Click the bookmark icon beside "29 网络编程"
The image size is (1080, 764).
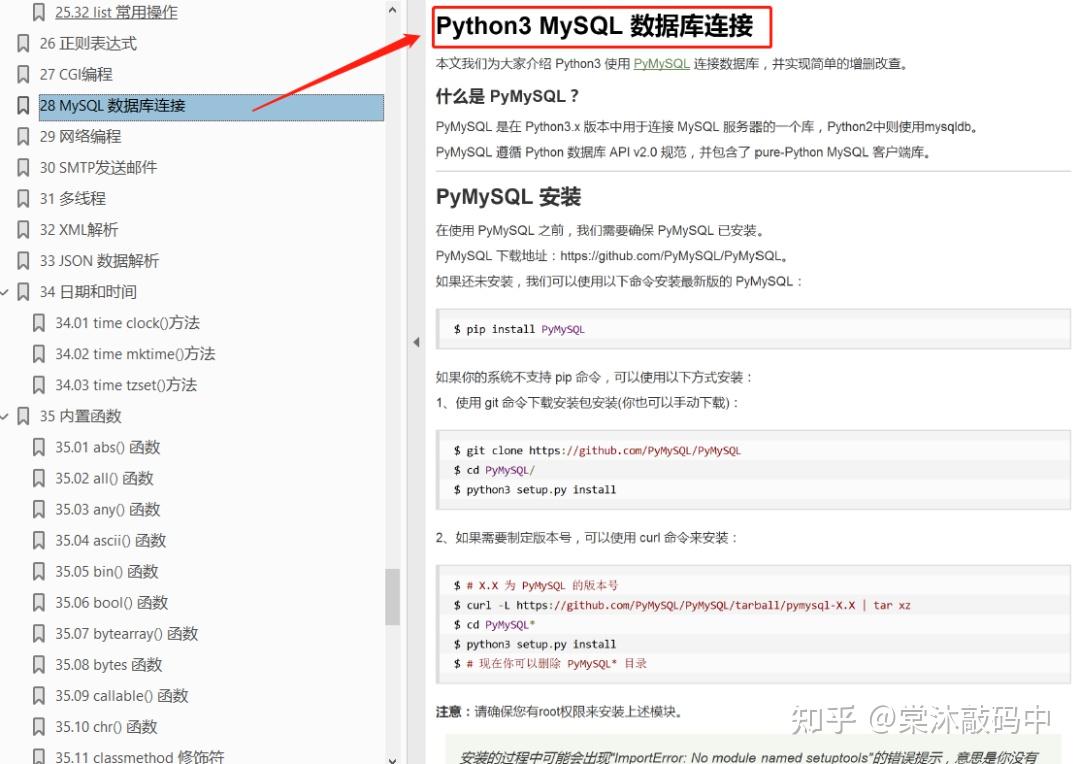coord(21,136)
